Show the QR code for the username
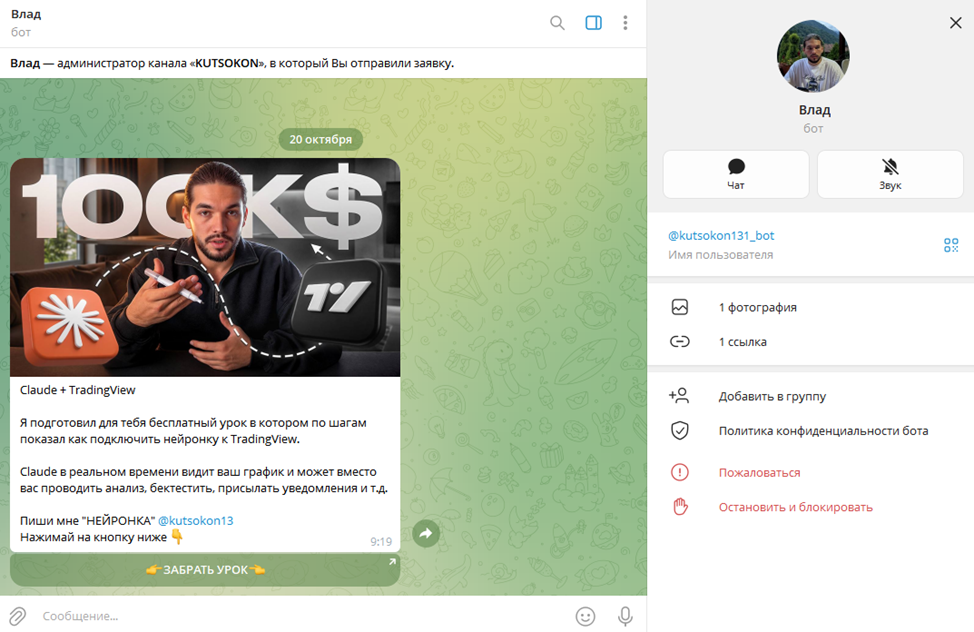Screen dimensions: 974x632 950,245
